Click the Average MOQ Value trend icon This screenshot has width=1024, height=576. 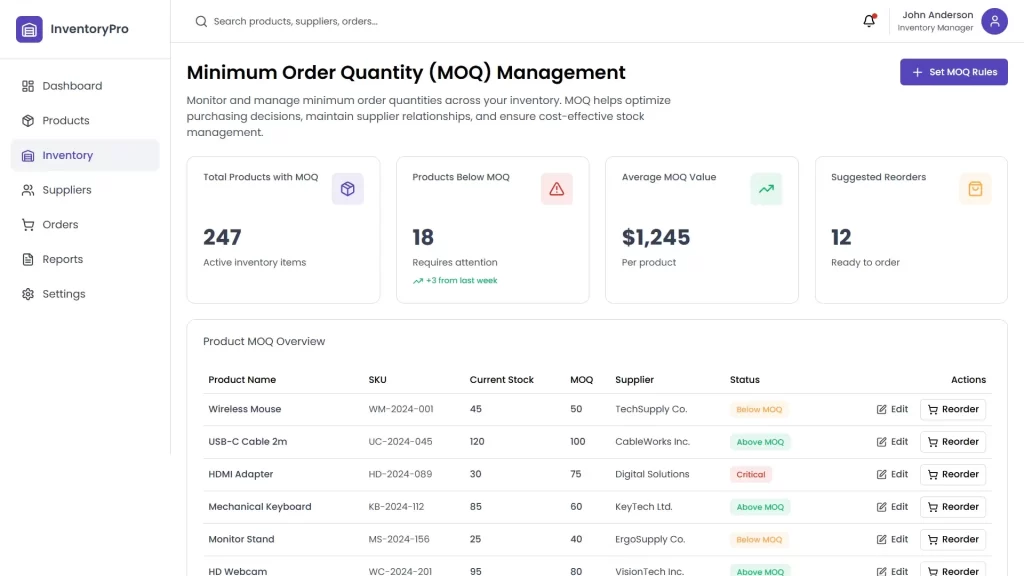(x=766, y=189)
